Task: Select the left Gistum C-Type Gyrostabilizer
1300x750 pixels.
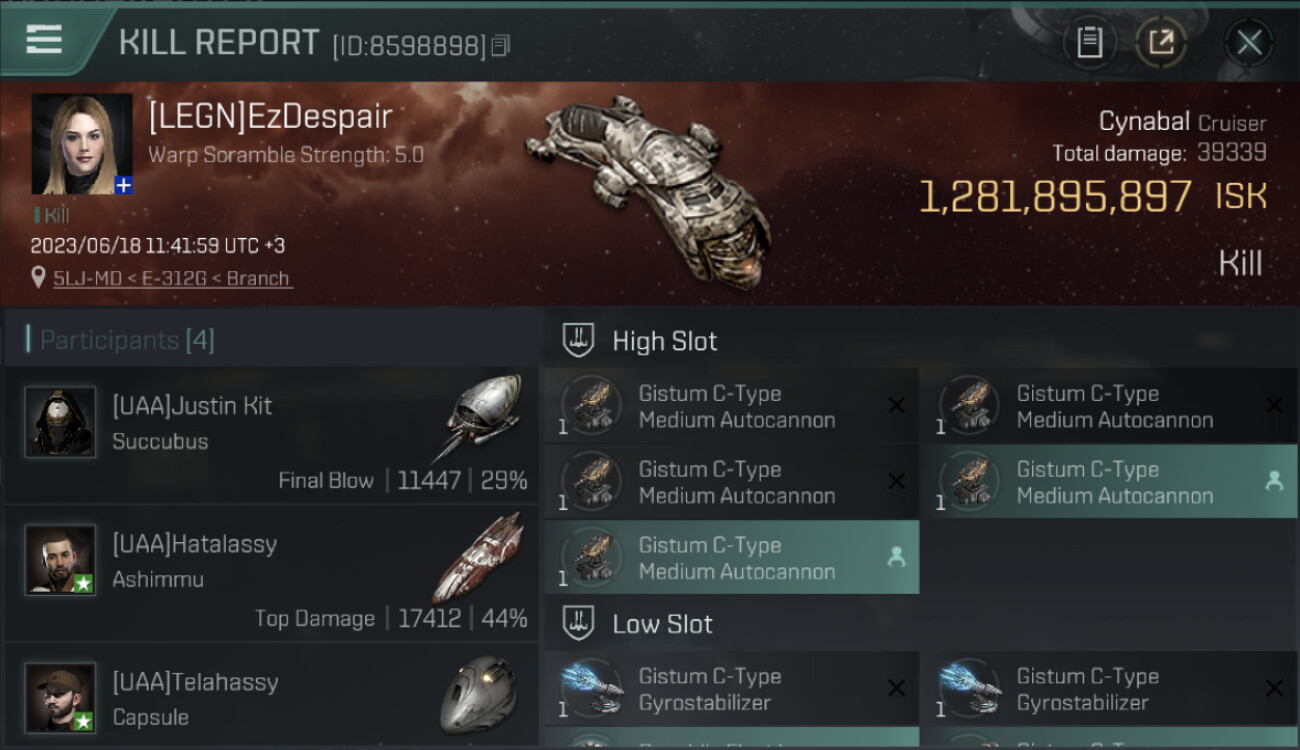Action: pos(731,689)
